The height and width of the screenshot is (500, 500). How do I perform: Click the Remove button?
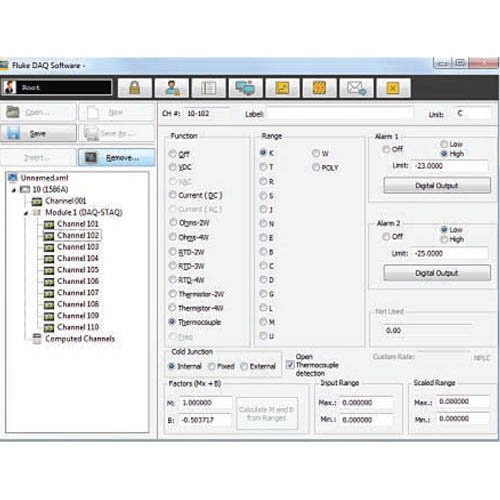pos(116,158)
